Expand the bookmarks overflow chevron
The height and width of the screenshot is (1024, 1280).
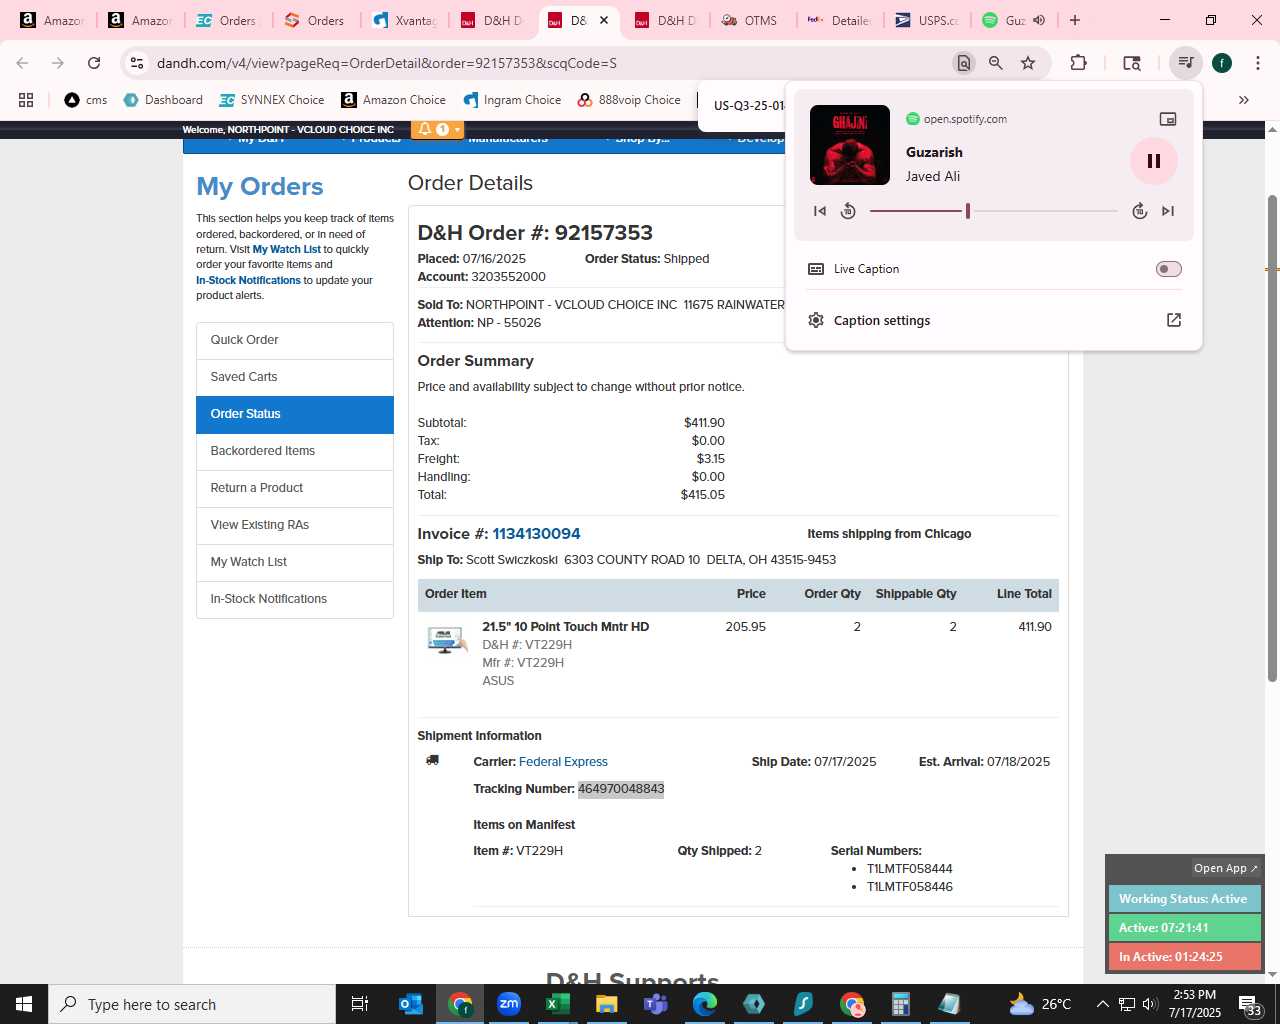pyautogui.click(x=1244, y=100)
